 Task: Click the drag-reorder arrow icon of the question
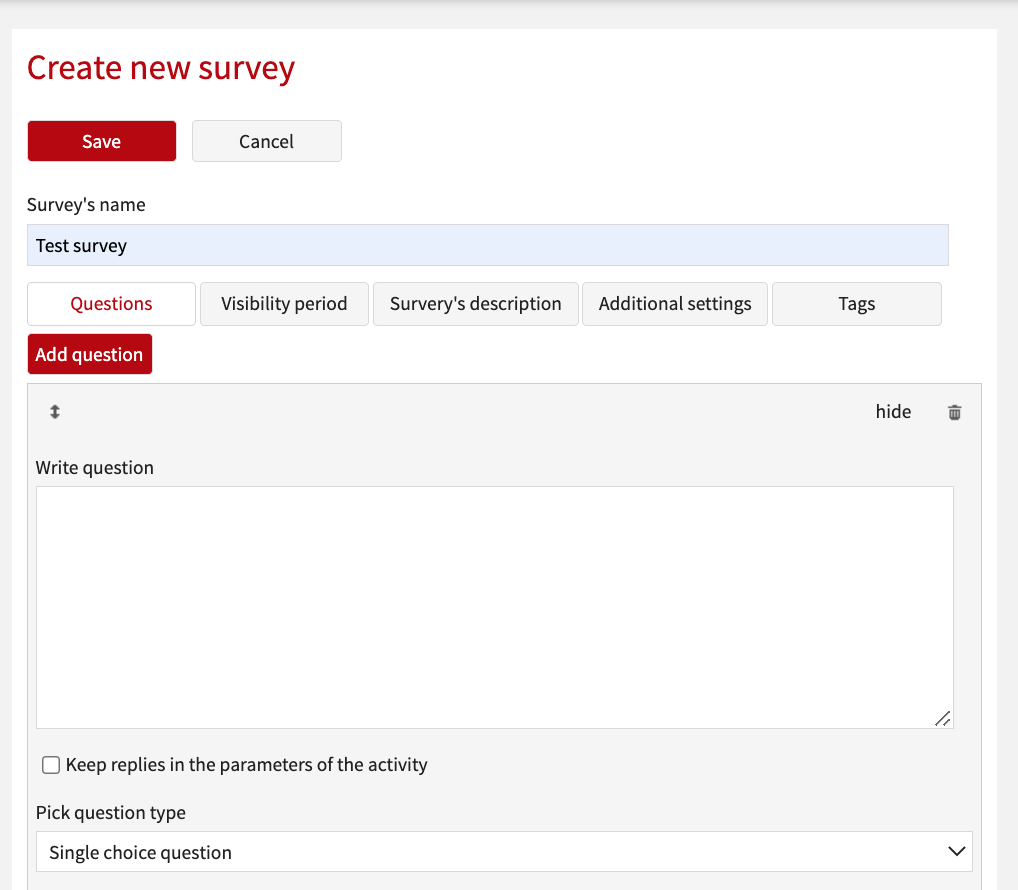pos(55,412)
